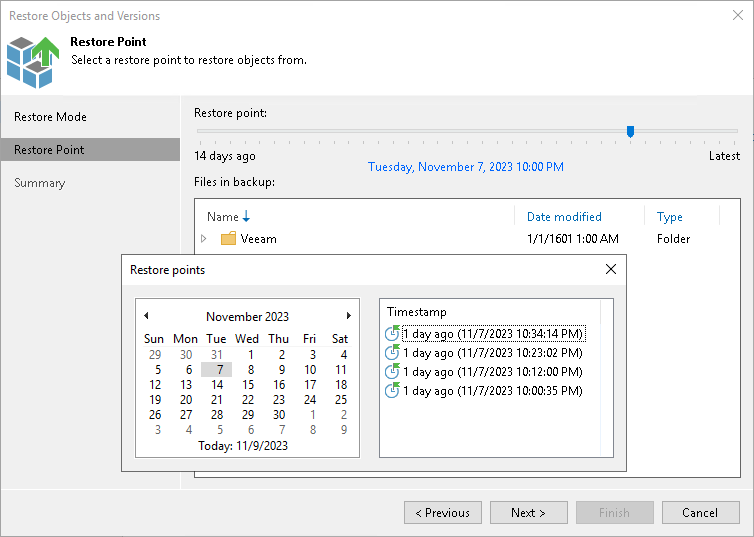Image resolution: width=754 pixels, height=537 pixels.
Task: Click the Previous button
Action: (x=443, y=512)
